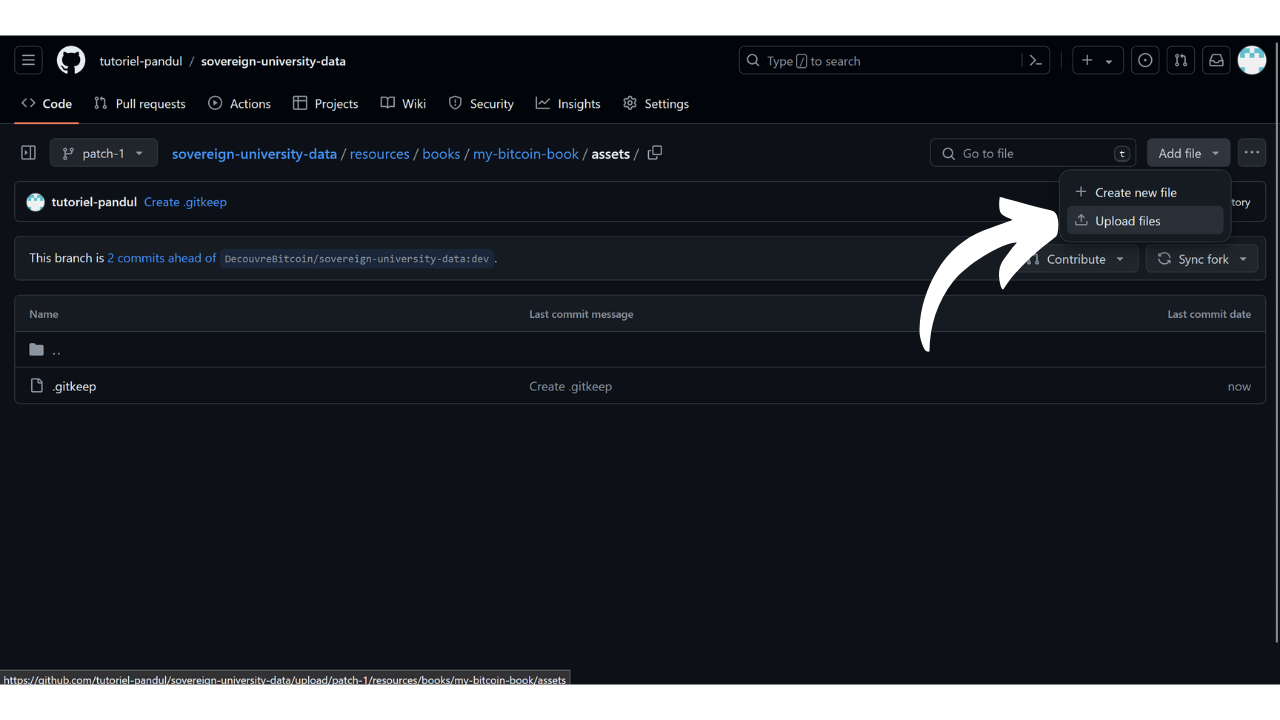Open the notifications inbox icon
1280x720 pixels.
click(x=1216, y=60)
